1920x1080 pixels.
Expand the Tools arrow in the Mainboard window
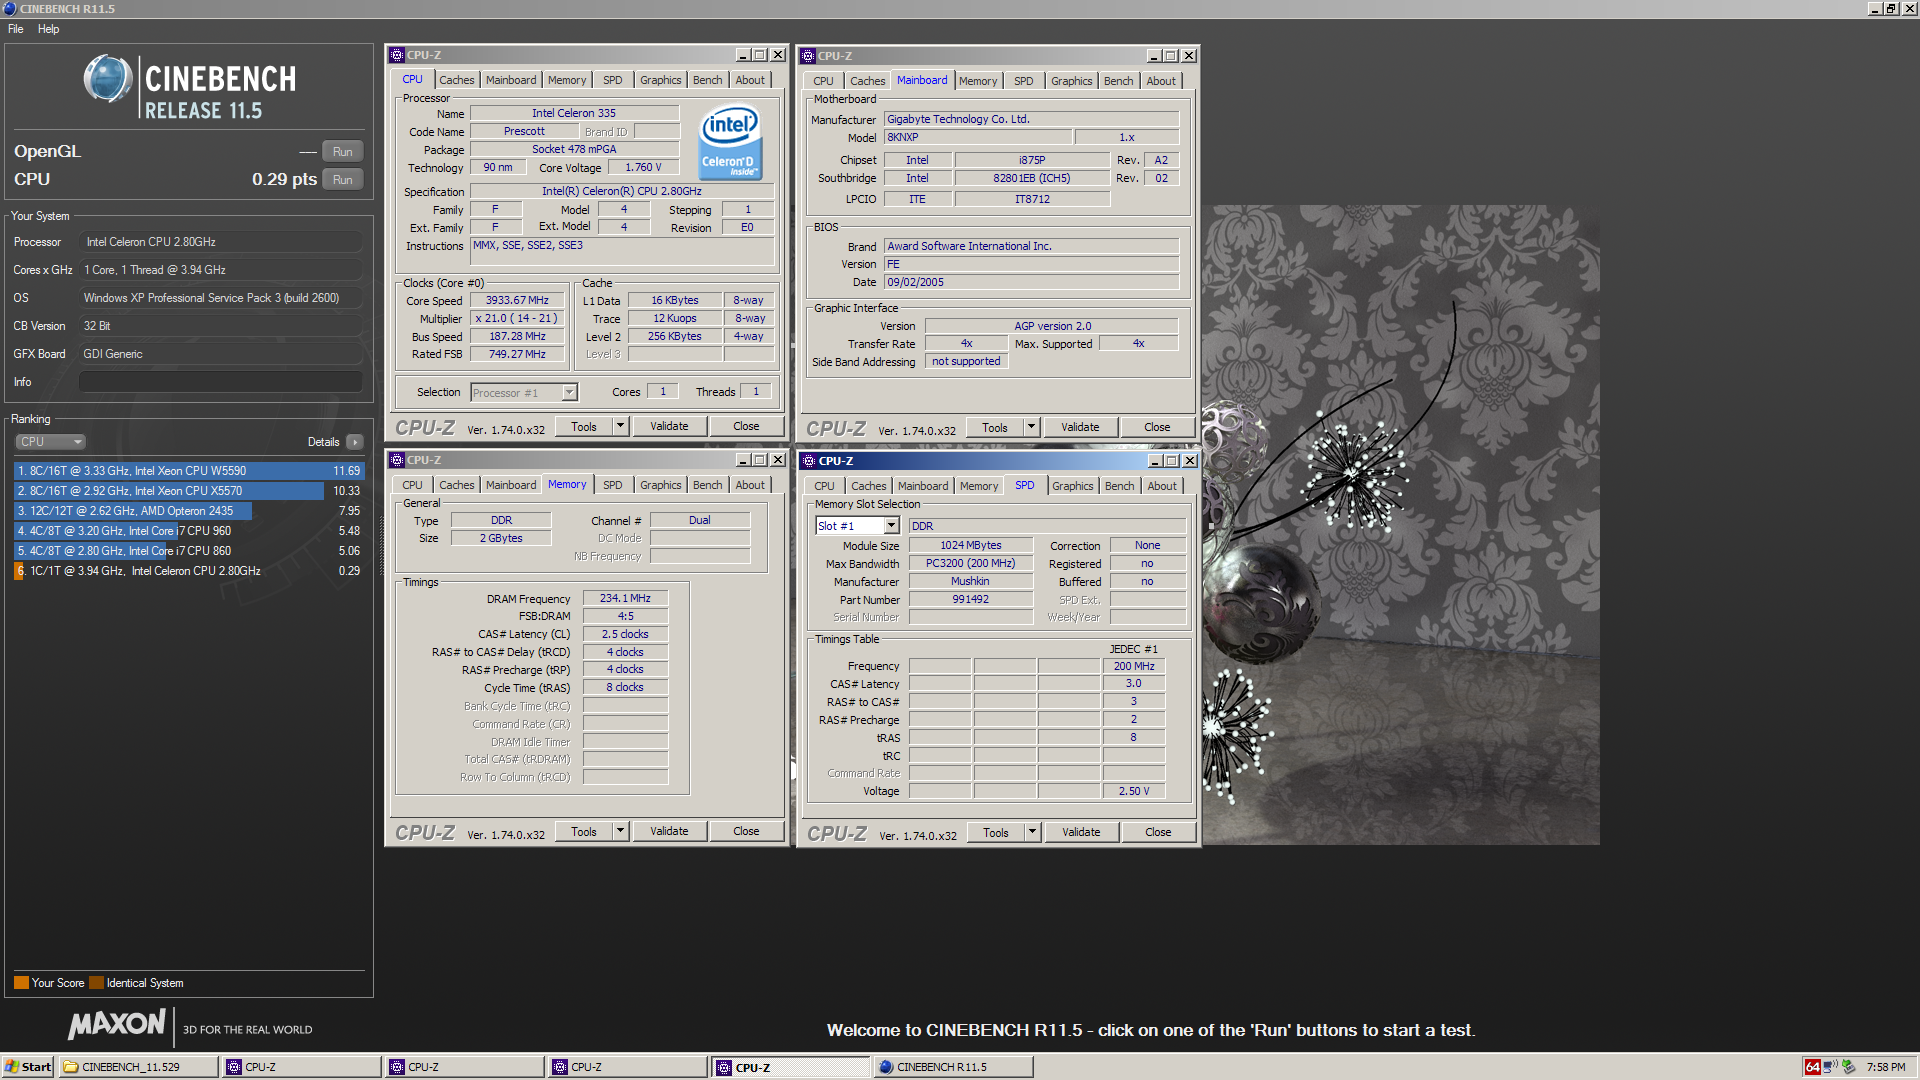point(1031,427)
